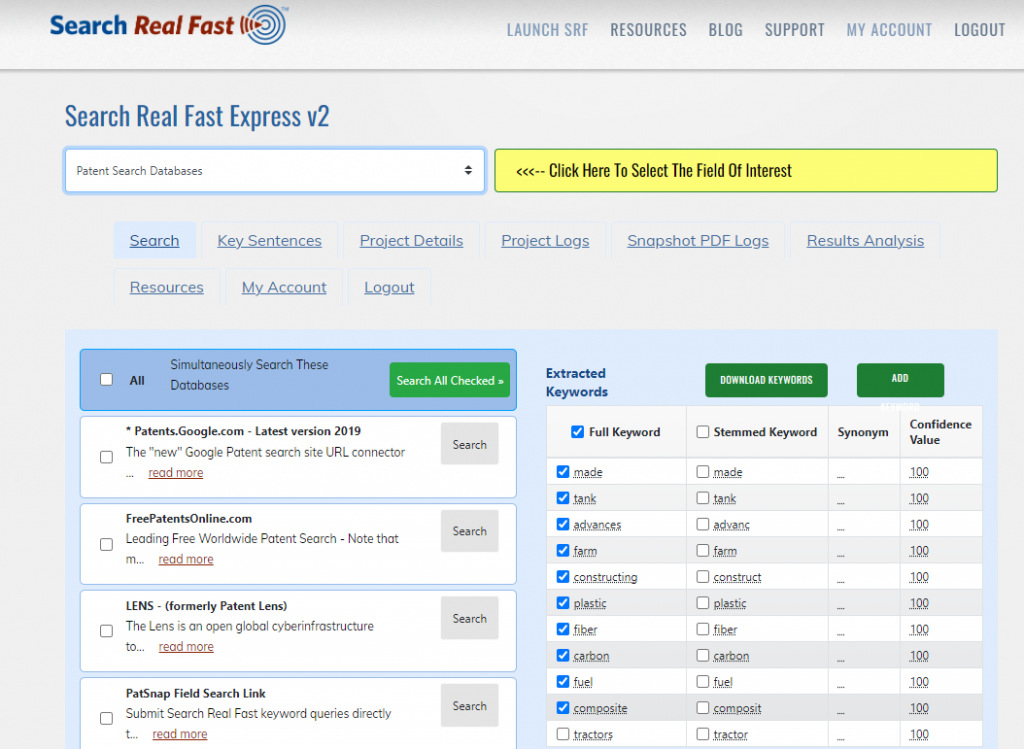Click the Download Keywords button
The height and width of the screenshot is (749, 1024).
(766, 380)
